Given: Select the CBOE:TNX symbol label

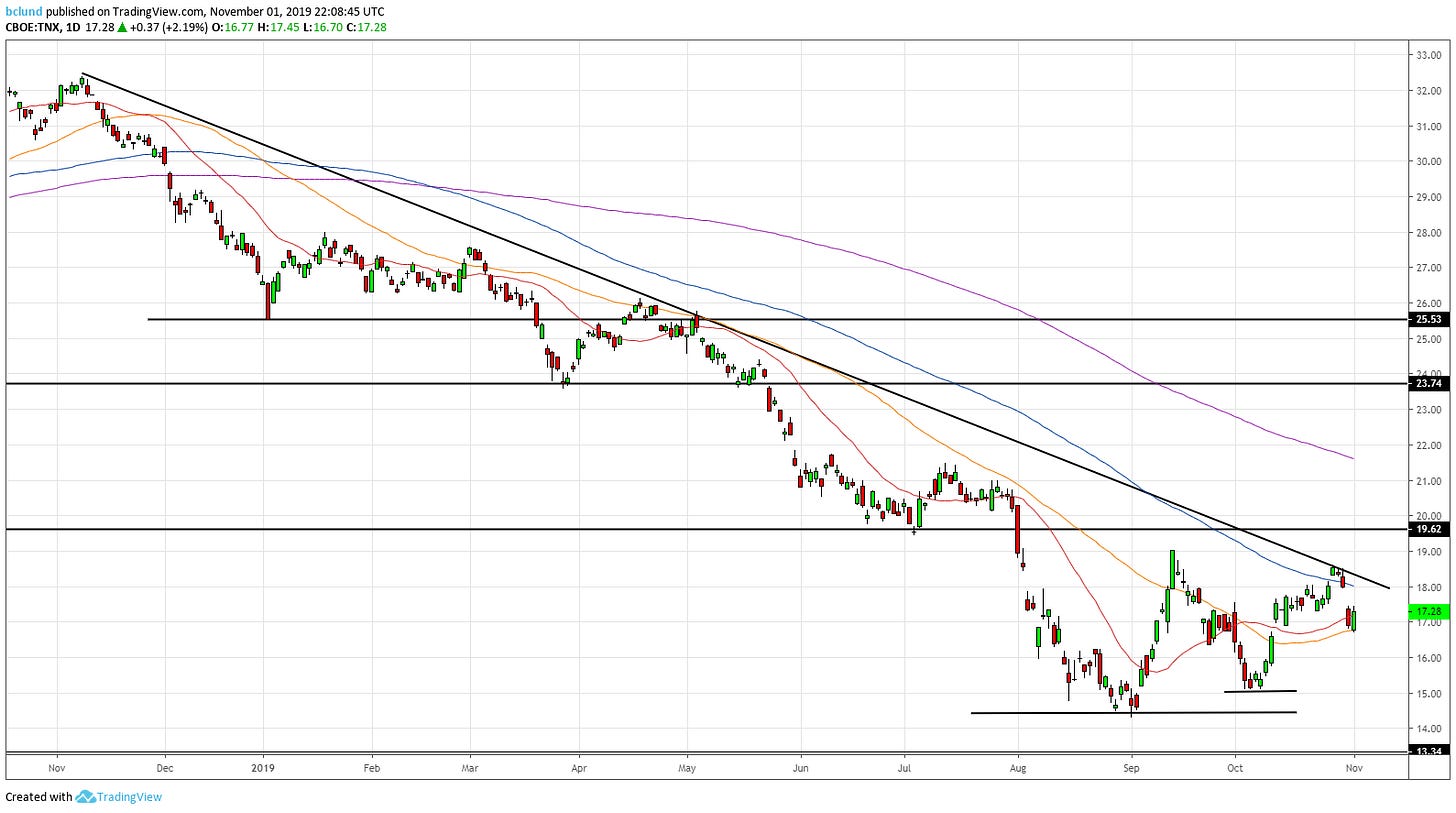Looking at the screenshot, I should 34,27.
